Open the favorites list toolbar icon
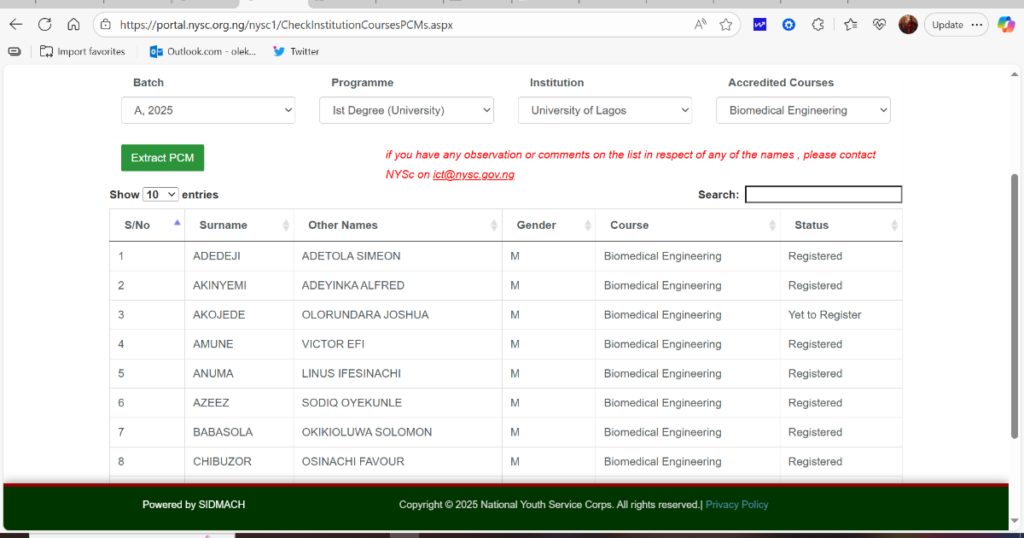 [x=850, y=25]
